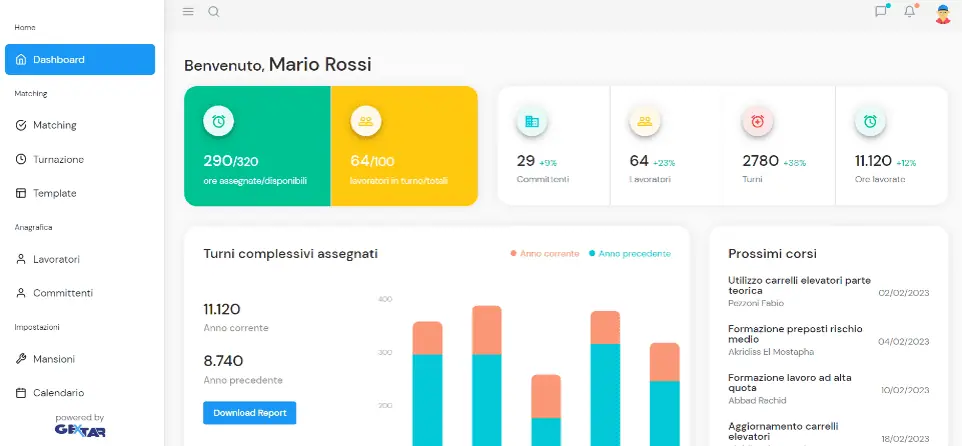Click the wrench icon beside Mansioni
The width and height of the screenshot is (962, 446).
pyautogui.click(x=21, y=359)
